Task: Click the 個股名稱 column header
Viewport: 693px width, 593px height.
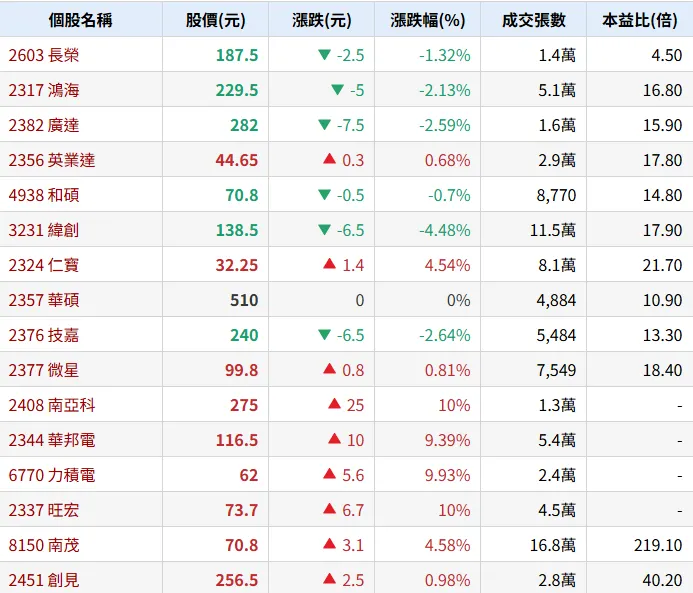Action: coord(80,20)
